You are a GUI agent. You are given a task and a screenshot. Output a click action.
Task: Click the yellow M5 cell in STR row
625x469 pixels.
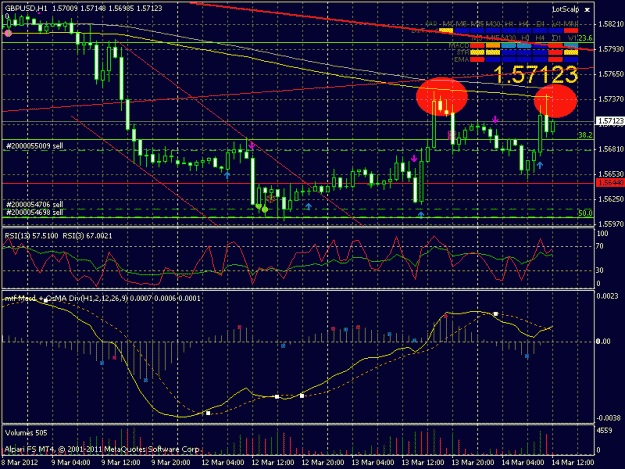point(477,52)
